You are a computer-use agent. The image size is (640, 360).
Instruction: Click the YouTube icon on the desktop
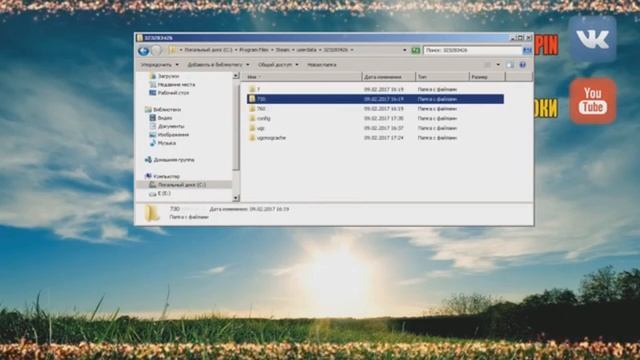[x=593, y=101]
